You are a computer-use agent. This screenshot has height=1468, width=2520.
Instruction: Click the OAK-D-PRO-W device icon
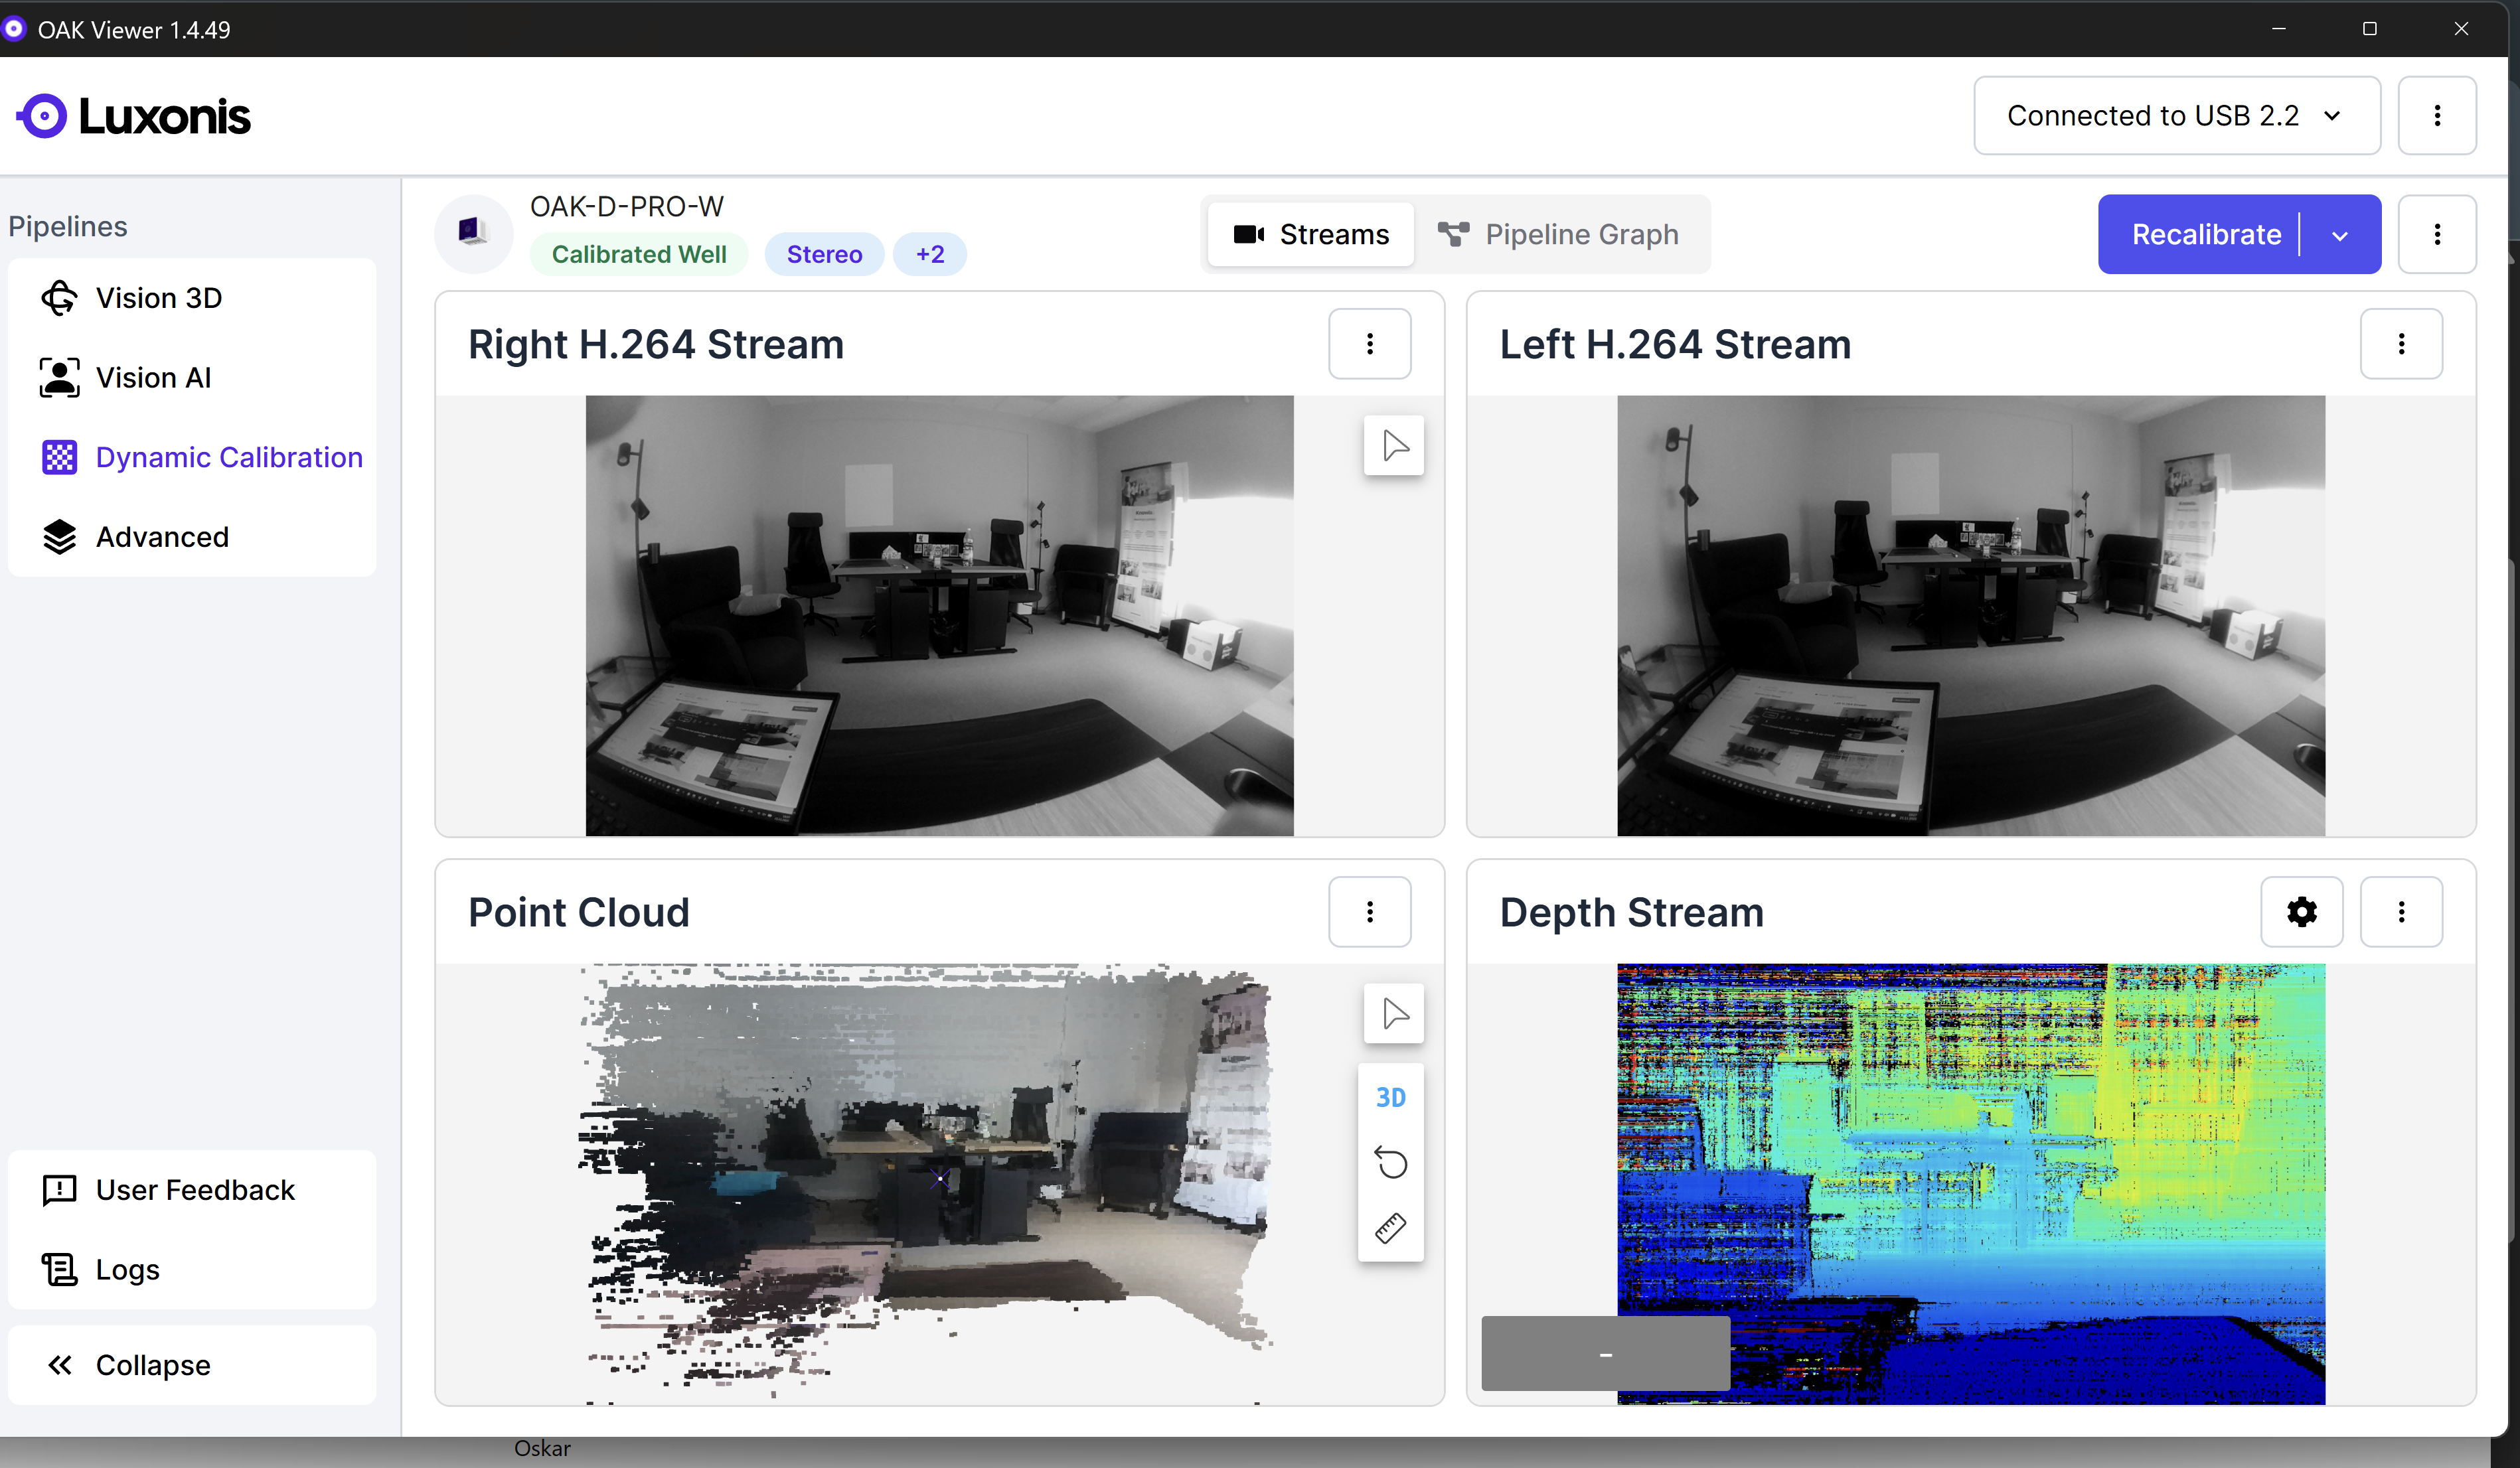[x=473, y=233]
